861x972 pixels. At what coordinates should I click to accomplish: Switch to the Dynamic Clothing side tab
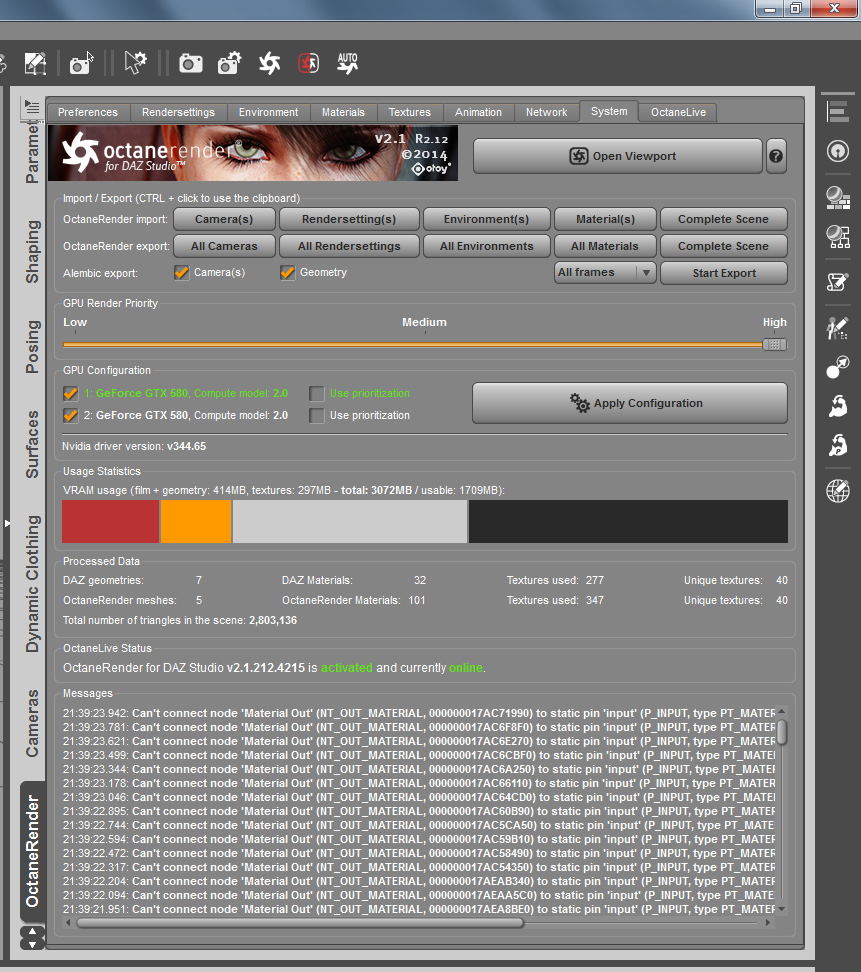pos(32,584)
